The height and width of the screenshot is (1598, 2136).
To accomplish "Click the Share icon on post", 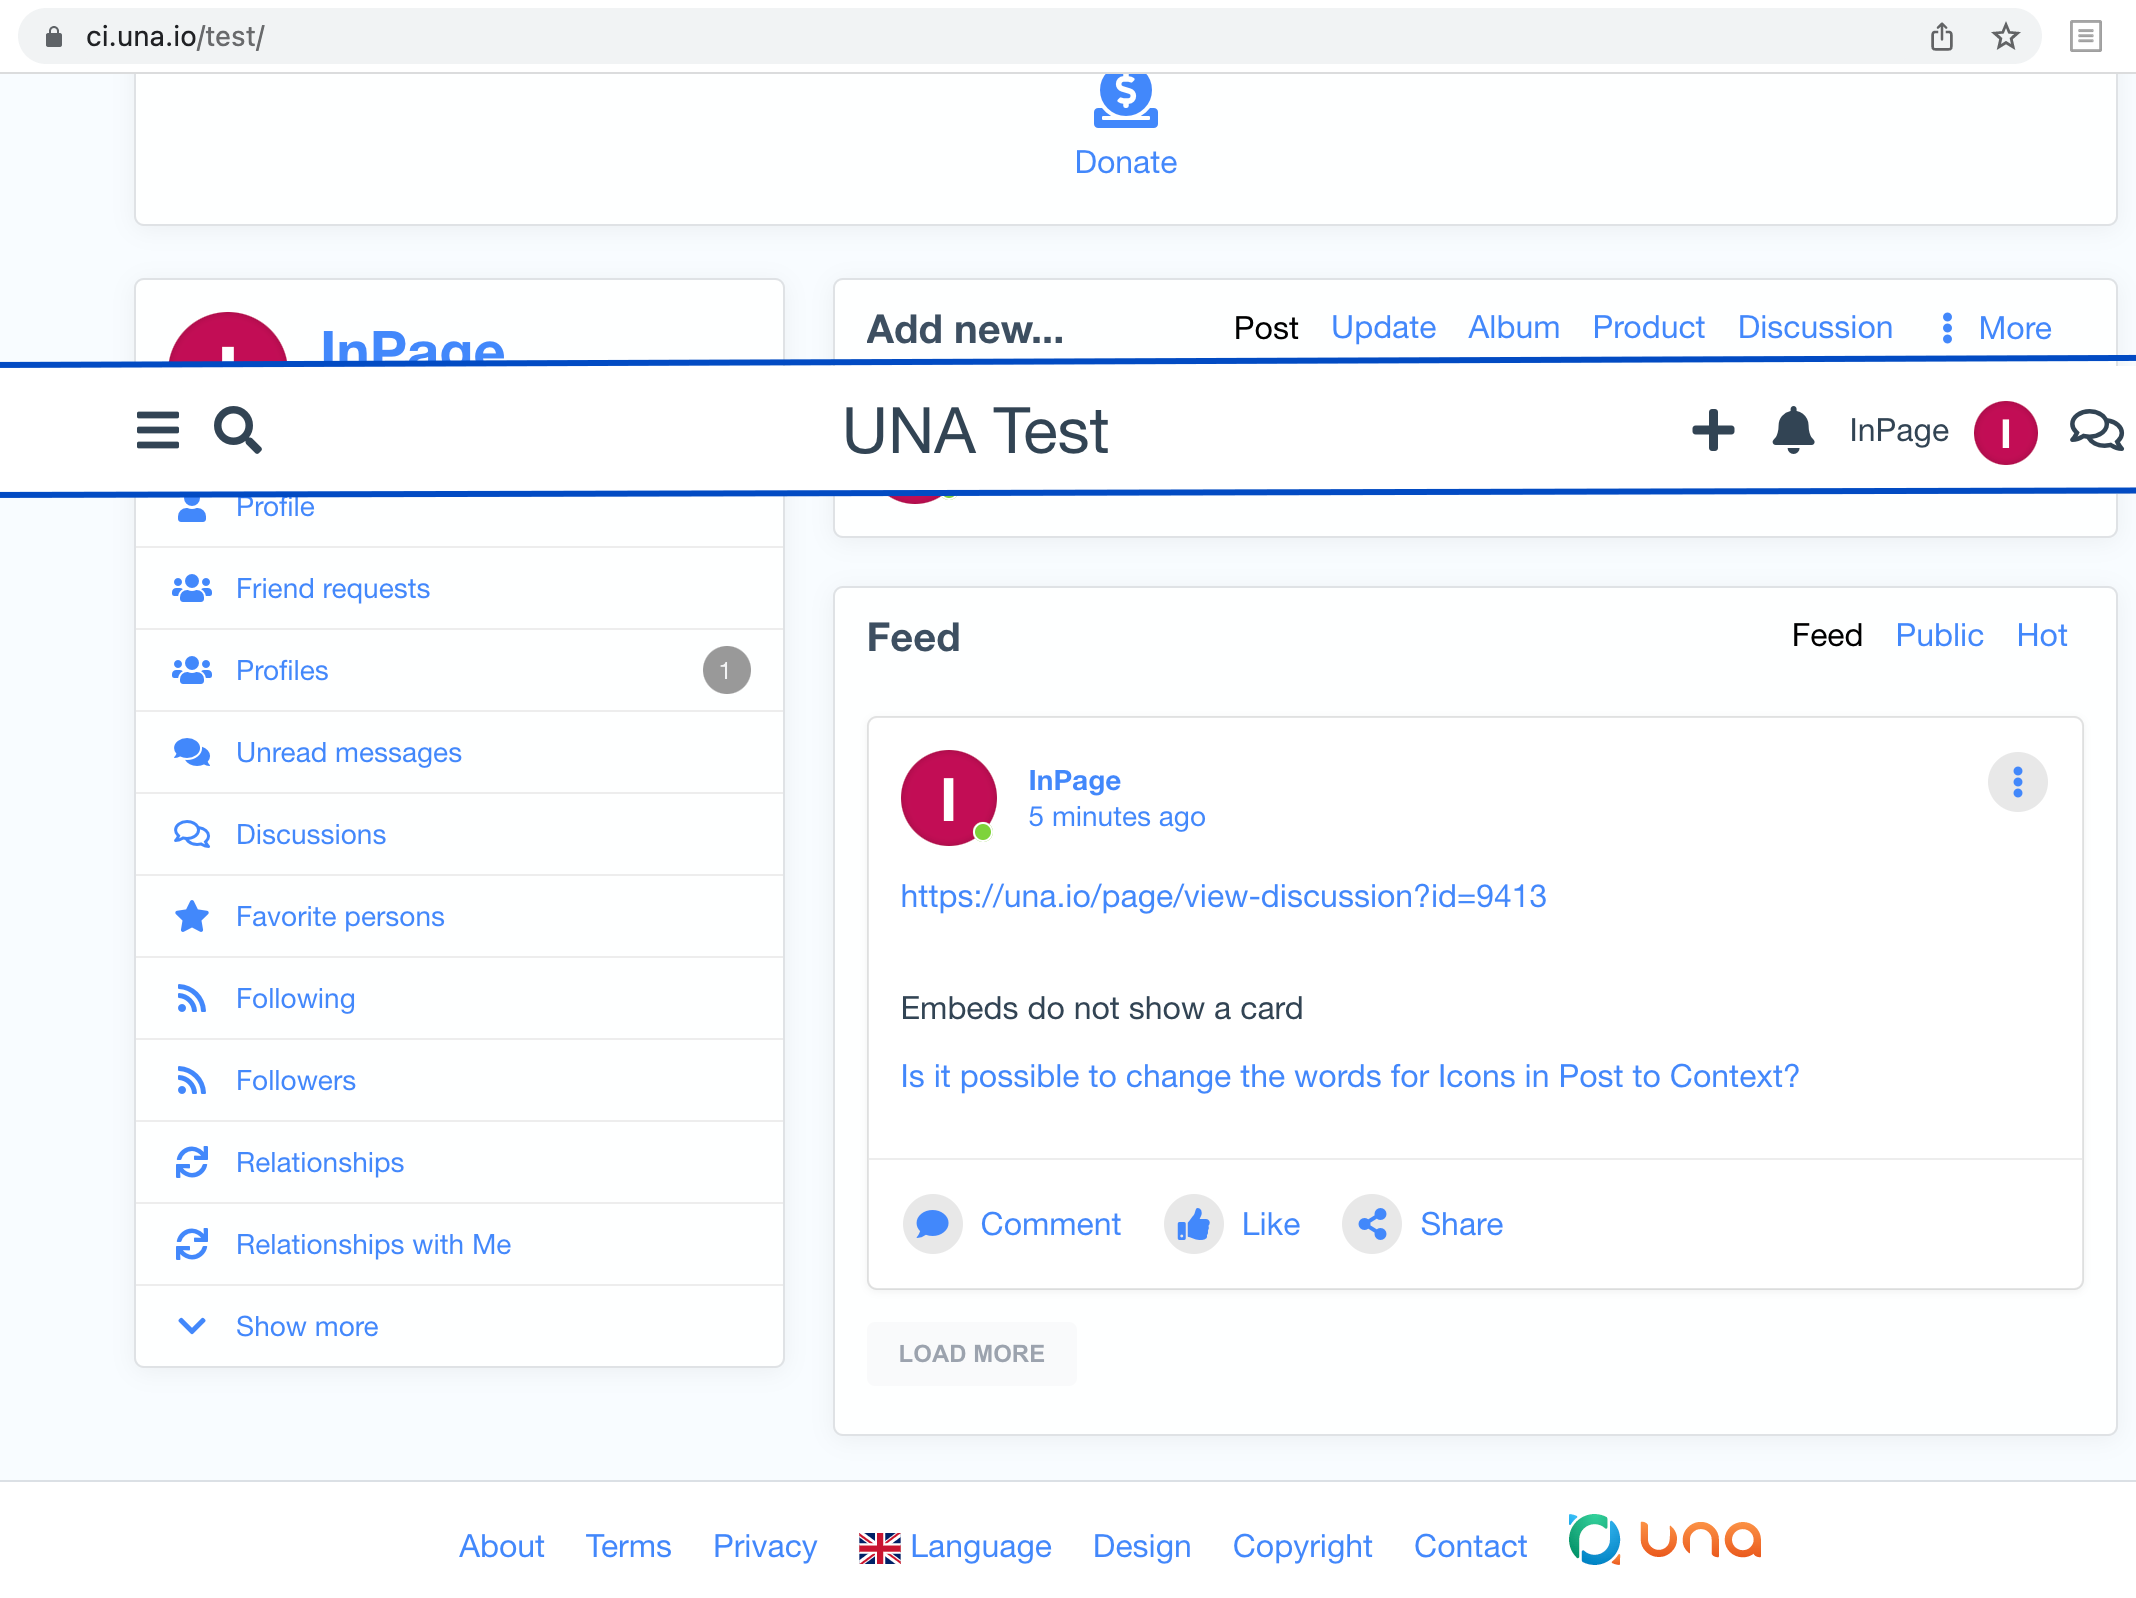I will 1372,1224.
